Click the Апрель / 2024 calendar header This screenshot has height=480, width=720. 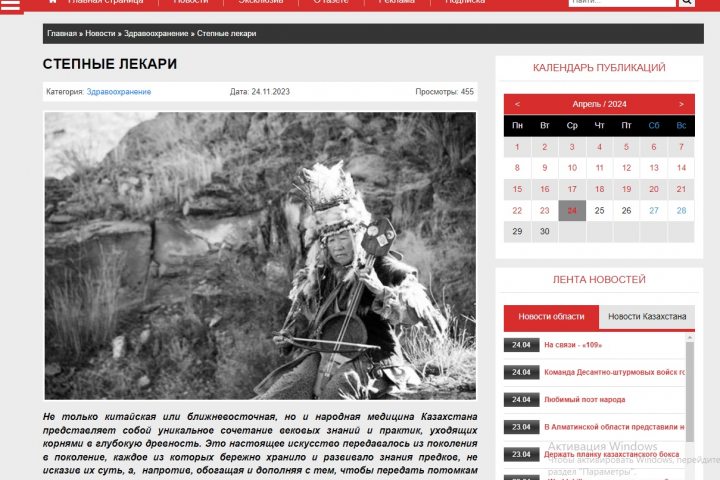(x=599, y=104)
